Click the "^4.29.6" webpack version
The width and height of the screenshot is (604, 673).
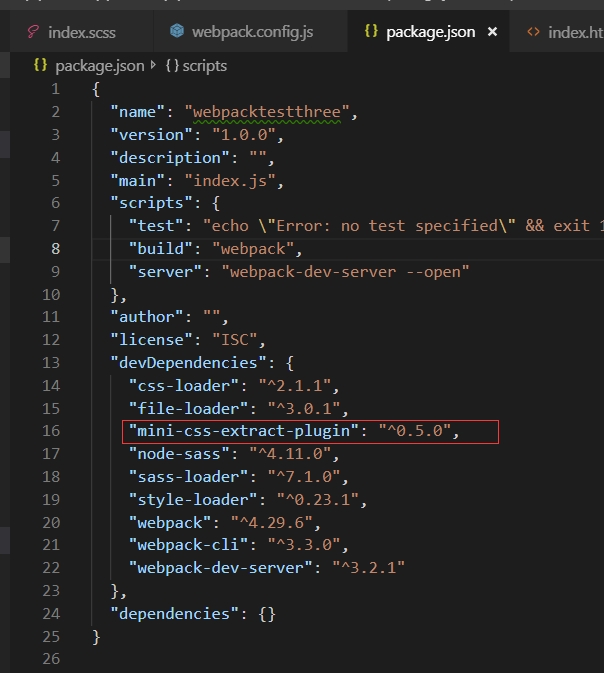tap(272, 523)
